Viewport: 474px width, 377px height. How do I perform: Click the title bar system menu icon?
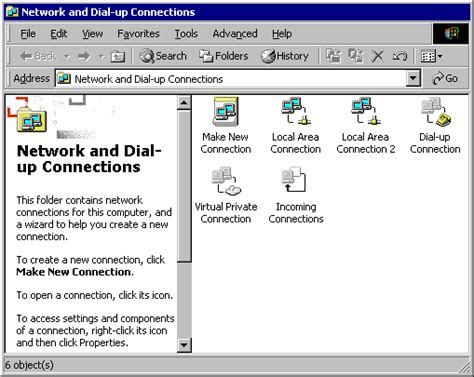pos(12,12)
